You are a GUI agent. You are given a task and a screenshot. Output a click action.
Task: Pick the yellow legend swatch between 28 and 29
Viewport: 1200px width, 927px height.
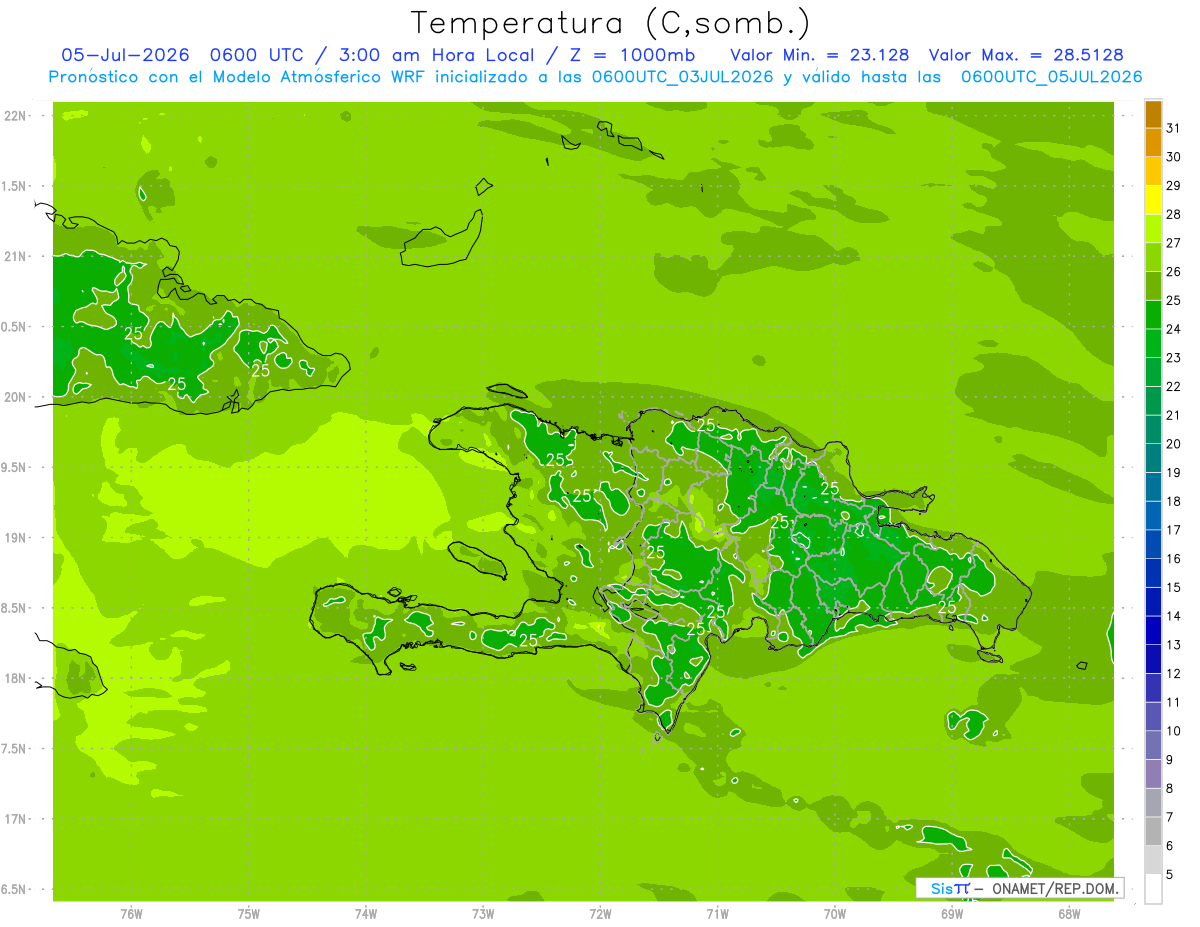[x=1153, y=201]
